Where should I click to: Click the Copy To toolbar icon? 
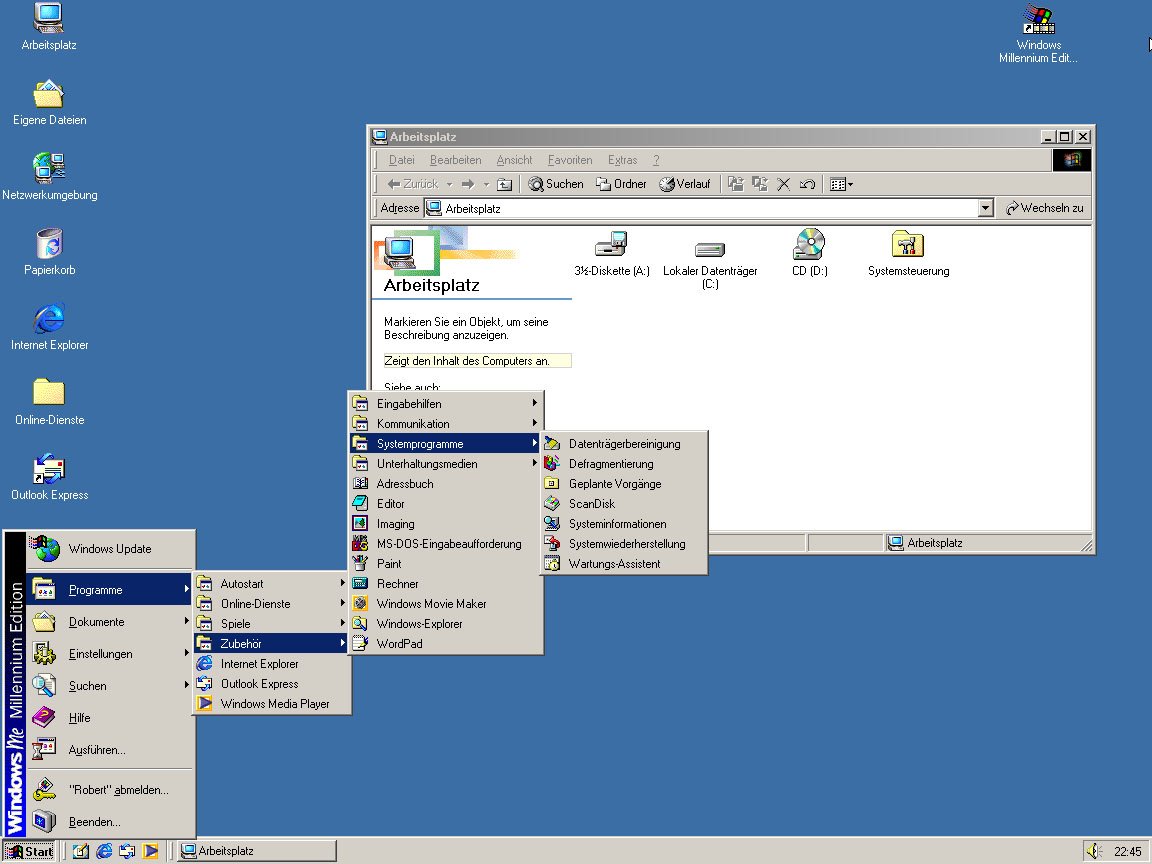pyautogui.click(x=760, y=184)
